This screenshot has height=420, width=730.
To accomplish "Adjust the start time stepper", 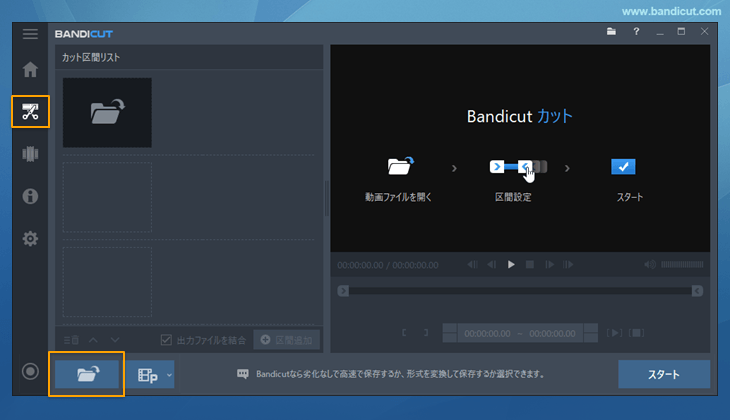I will pos(450,333).
